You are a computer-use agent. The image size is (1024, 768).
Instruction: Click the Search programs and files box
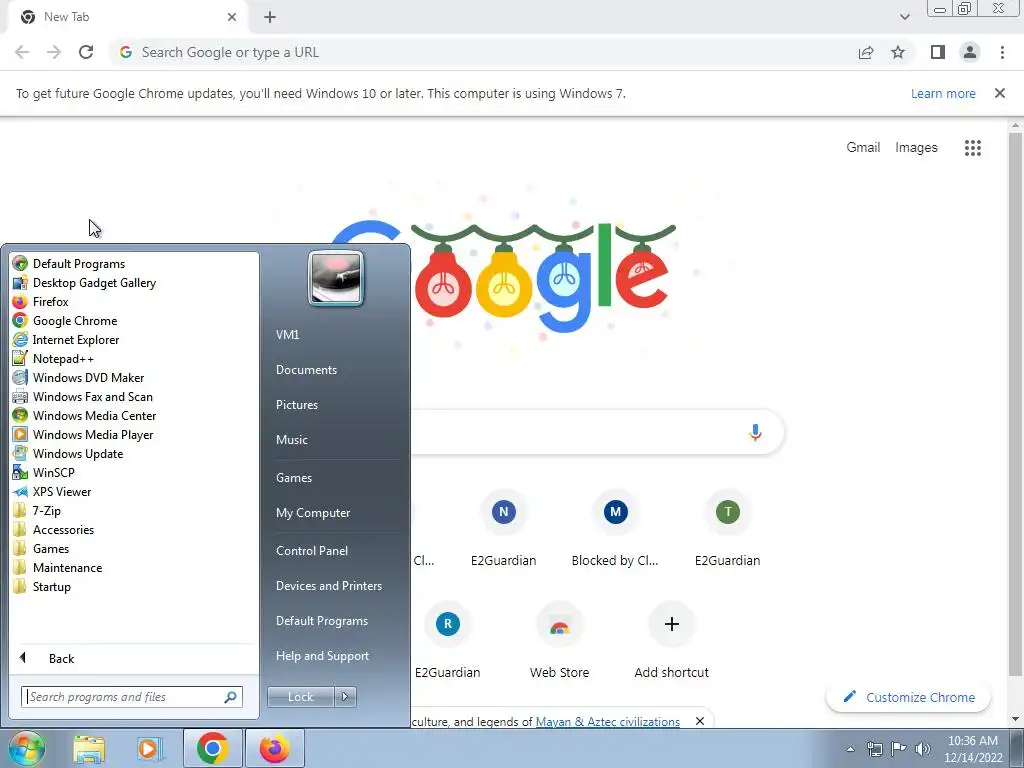click(131, 697)
